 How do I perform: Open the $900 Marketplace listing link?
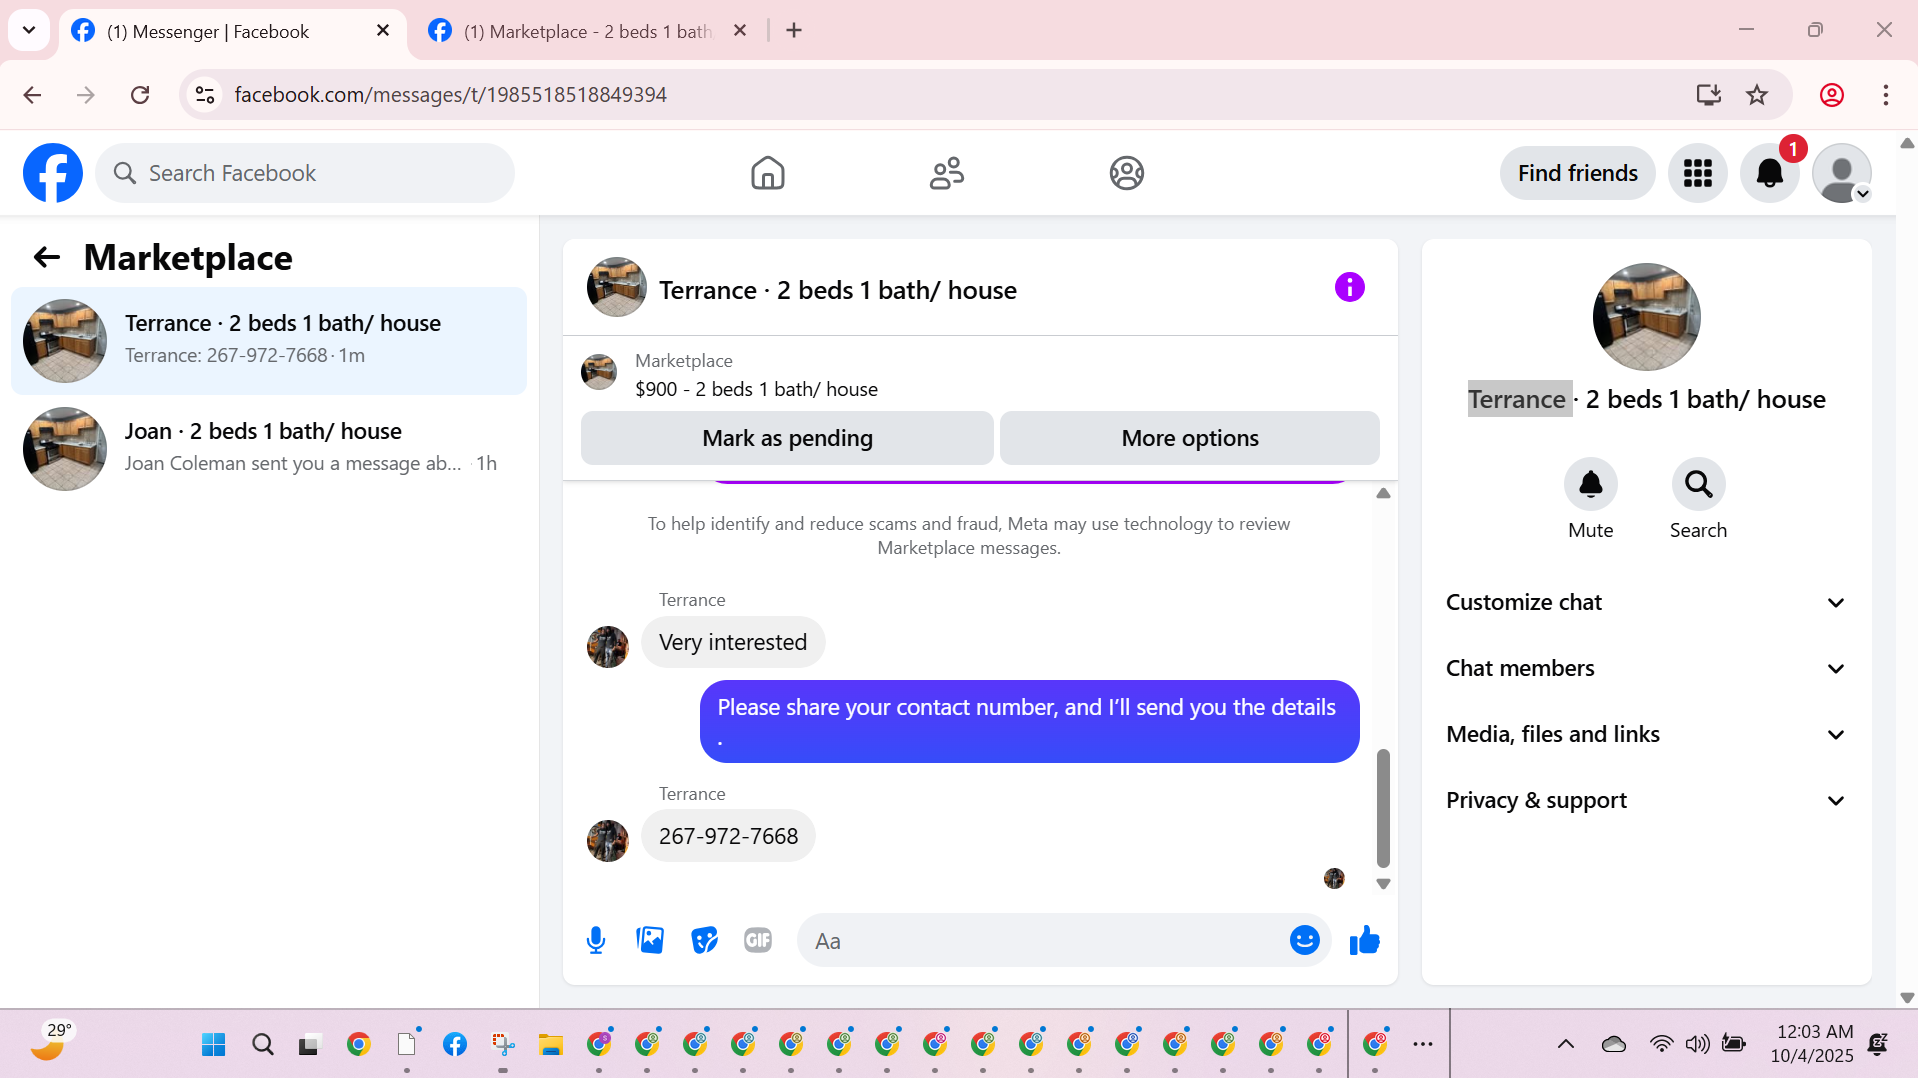pos(756,389)
